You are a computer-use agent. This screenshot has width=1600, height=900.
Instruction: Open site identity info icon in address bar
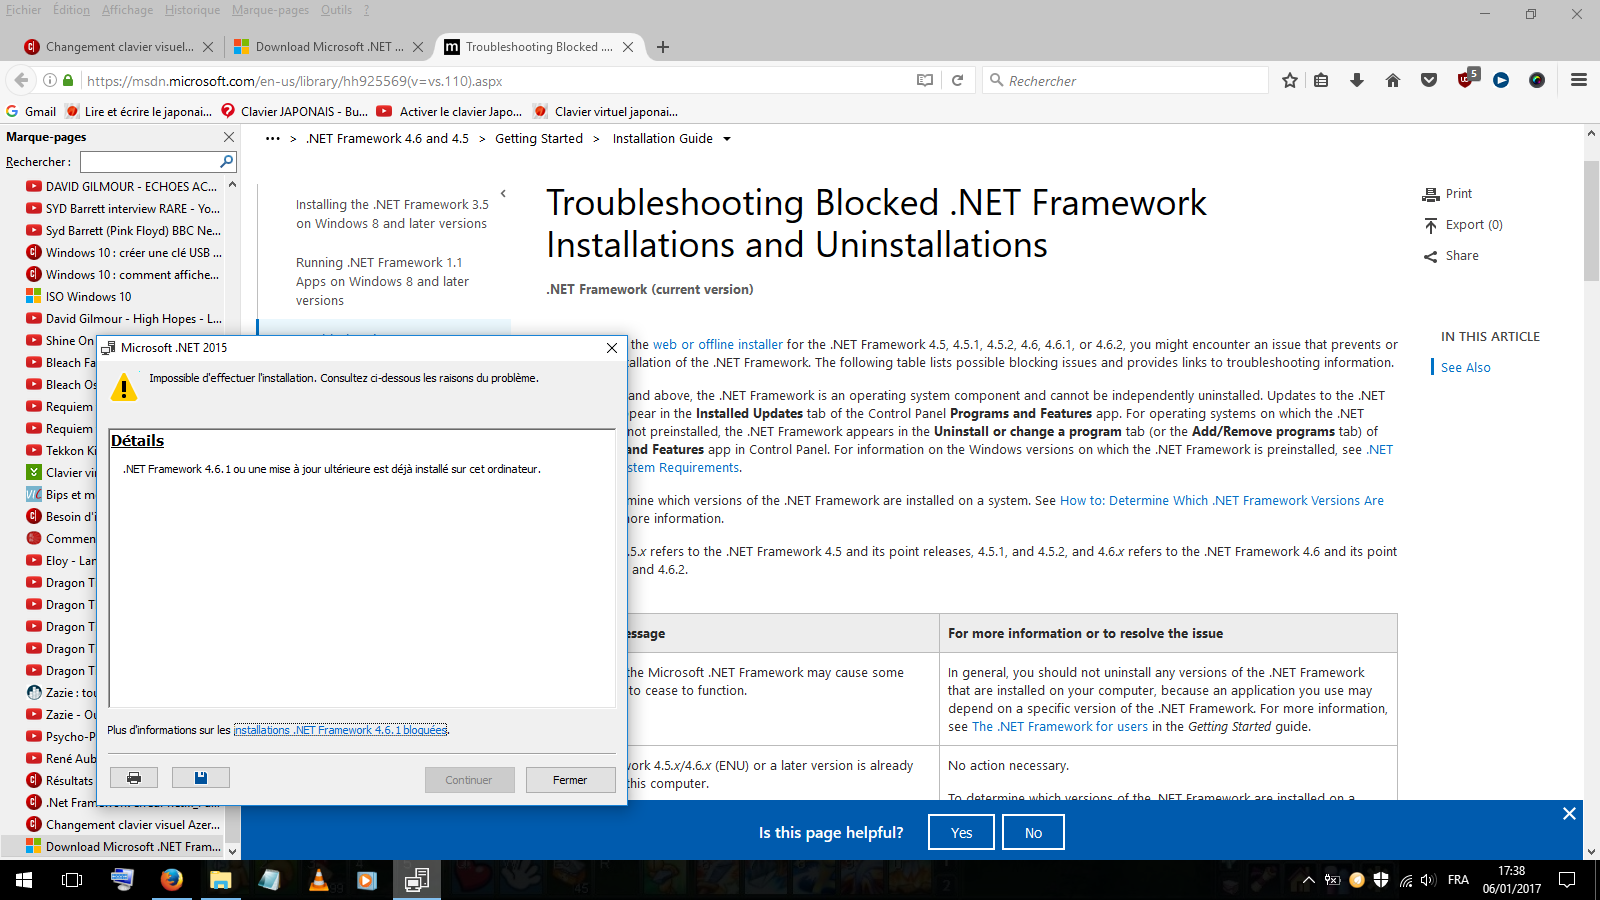click(49, 80)
